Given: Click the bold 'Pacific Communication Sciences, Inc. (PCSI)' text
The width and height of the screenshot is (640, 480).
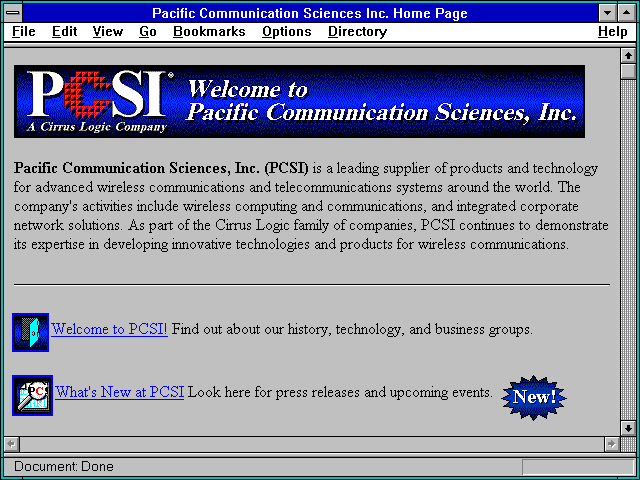Looking at the screenshot, I should coord(161,168).
